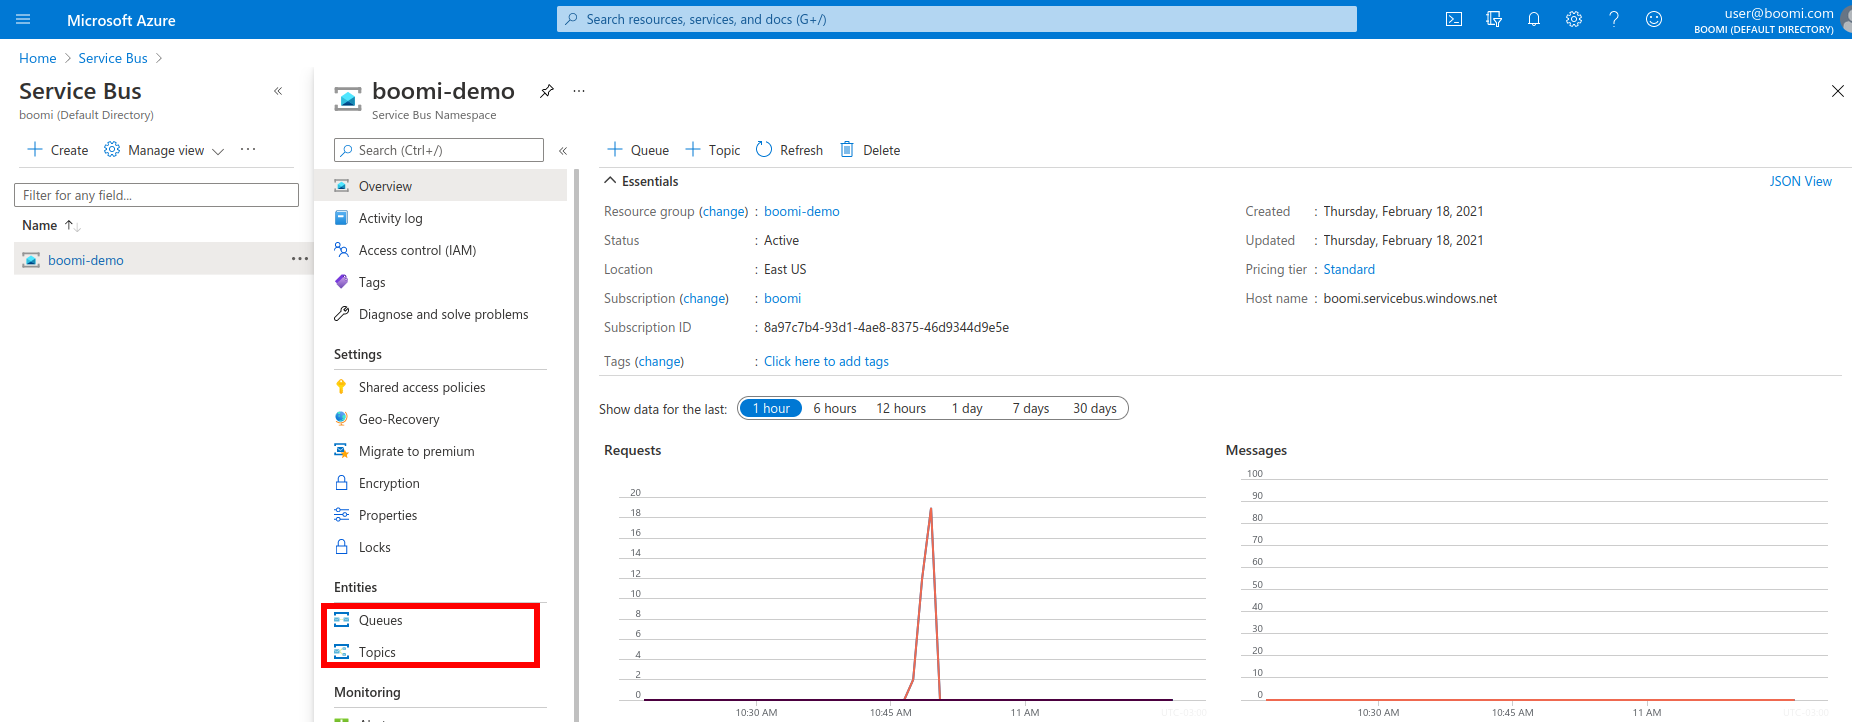This screenshot has height=722, width=1852.
Task: Click here to add tags
Action: click(826, 361)
